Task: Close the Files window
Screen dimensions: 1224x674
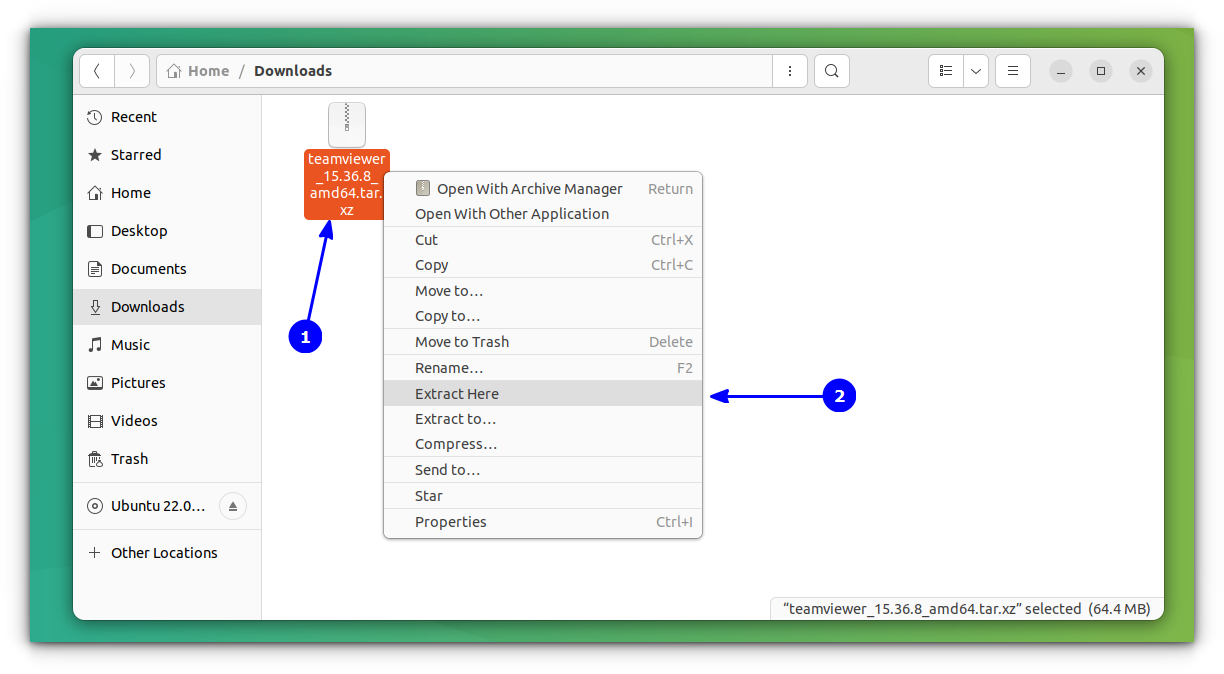Action: [1141, 71]
